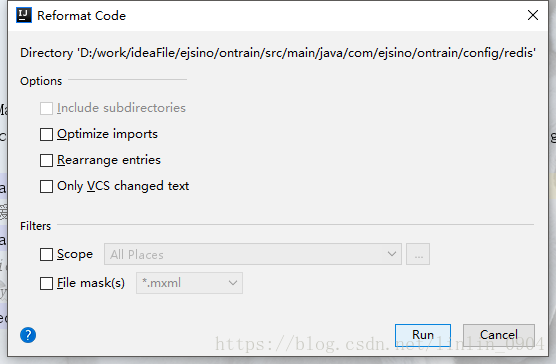This screenshot has height=364, width=556.
Task: Check Only VCS changed text option
Action: pos(46,186)
